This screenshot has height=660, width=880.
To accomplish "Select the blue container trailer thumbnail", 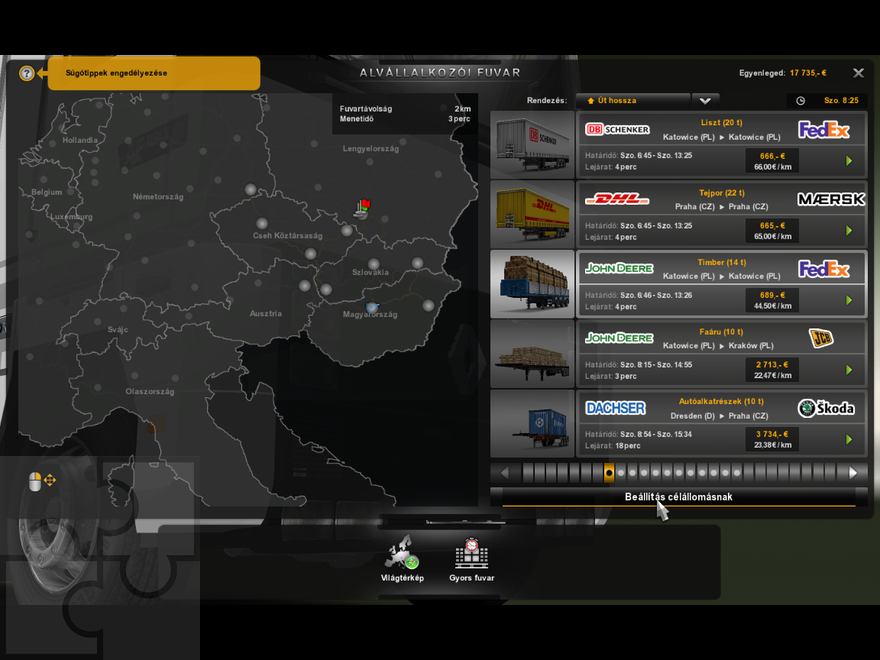I will pos(532,423).
